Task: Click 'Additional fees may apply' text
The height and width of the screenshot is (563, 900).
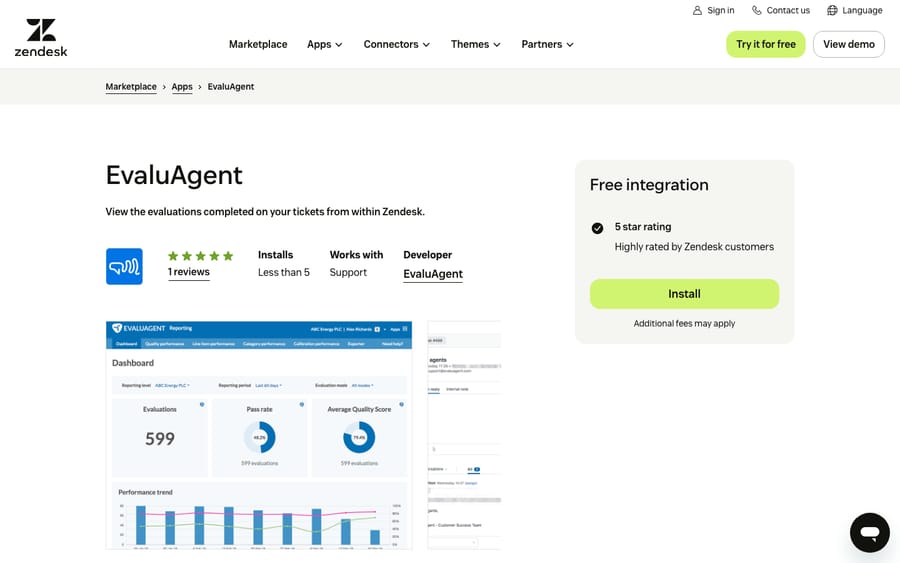Action: point(684,324)
